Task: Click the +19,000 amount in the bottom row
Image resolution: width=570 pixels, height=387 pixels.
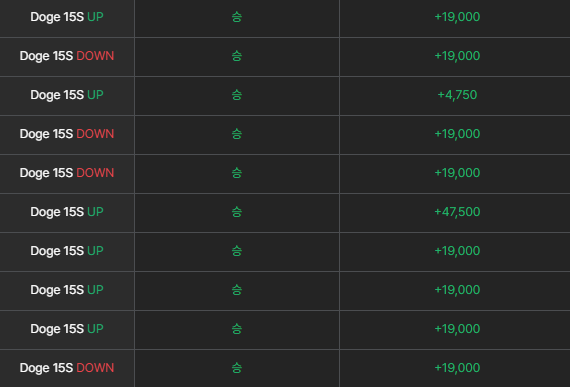Action: click(457, 368)
